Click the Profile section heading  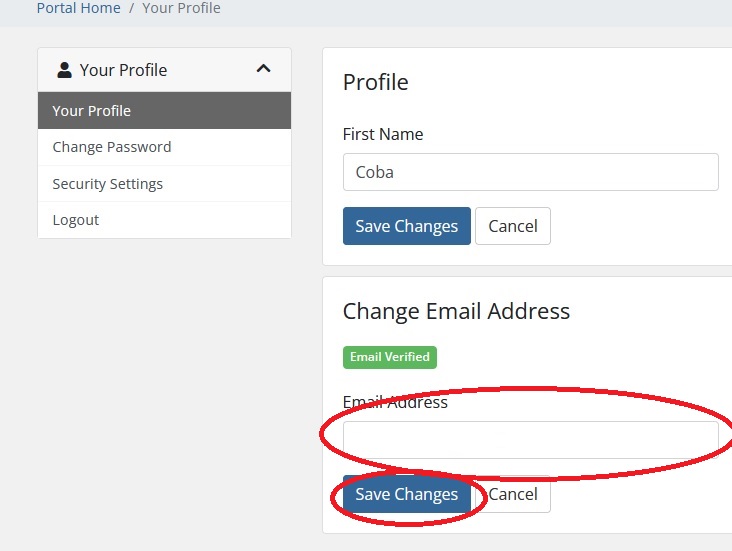376,82
